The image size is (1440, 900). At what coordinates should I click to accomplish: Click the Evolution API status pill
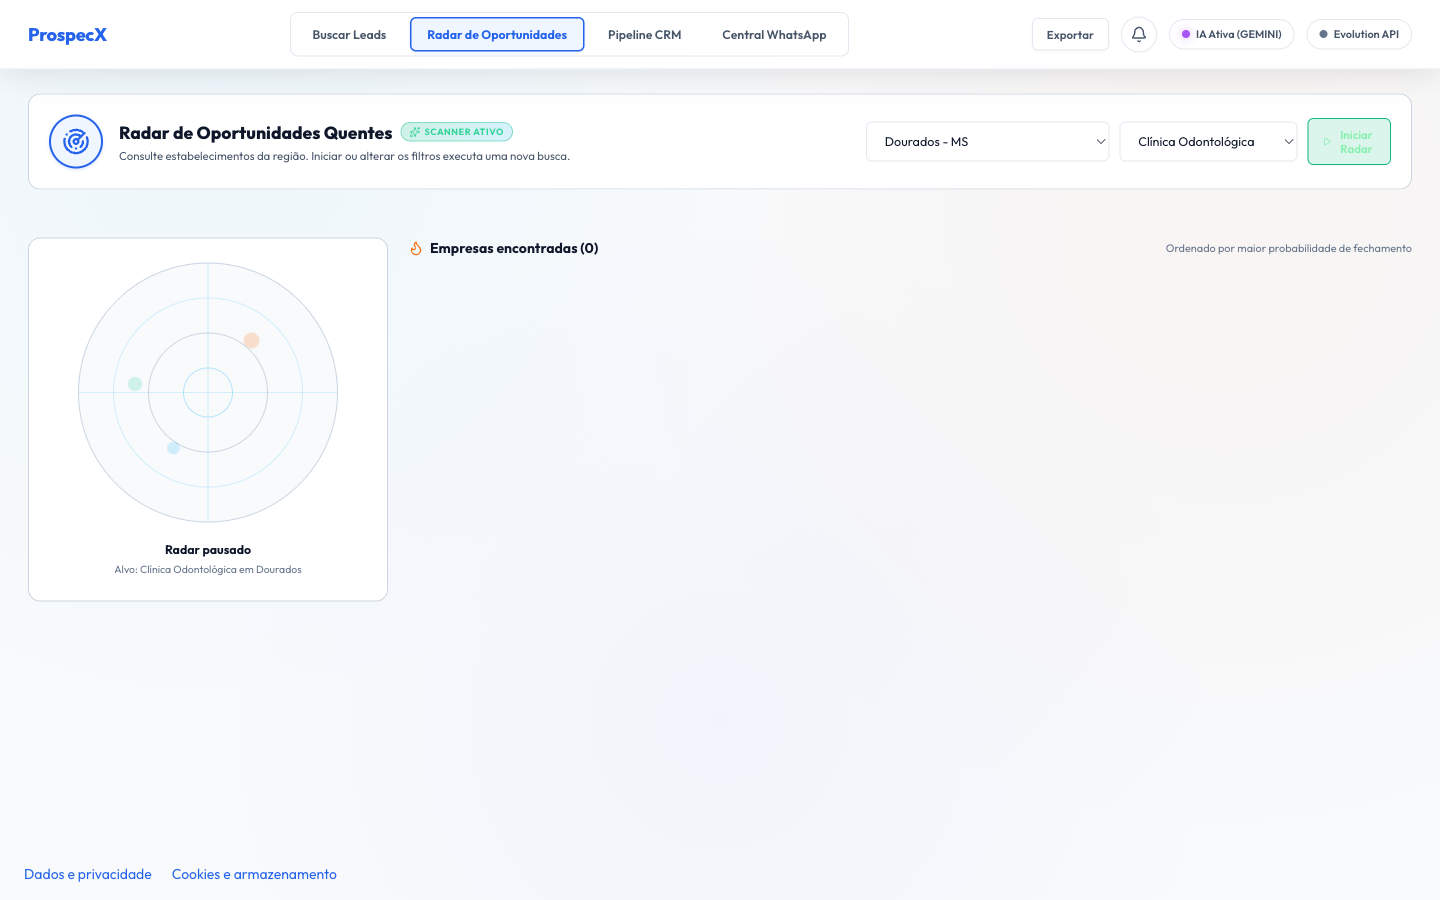click(1359, 35)
